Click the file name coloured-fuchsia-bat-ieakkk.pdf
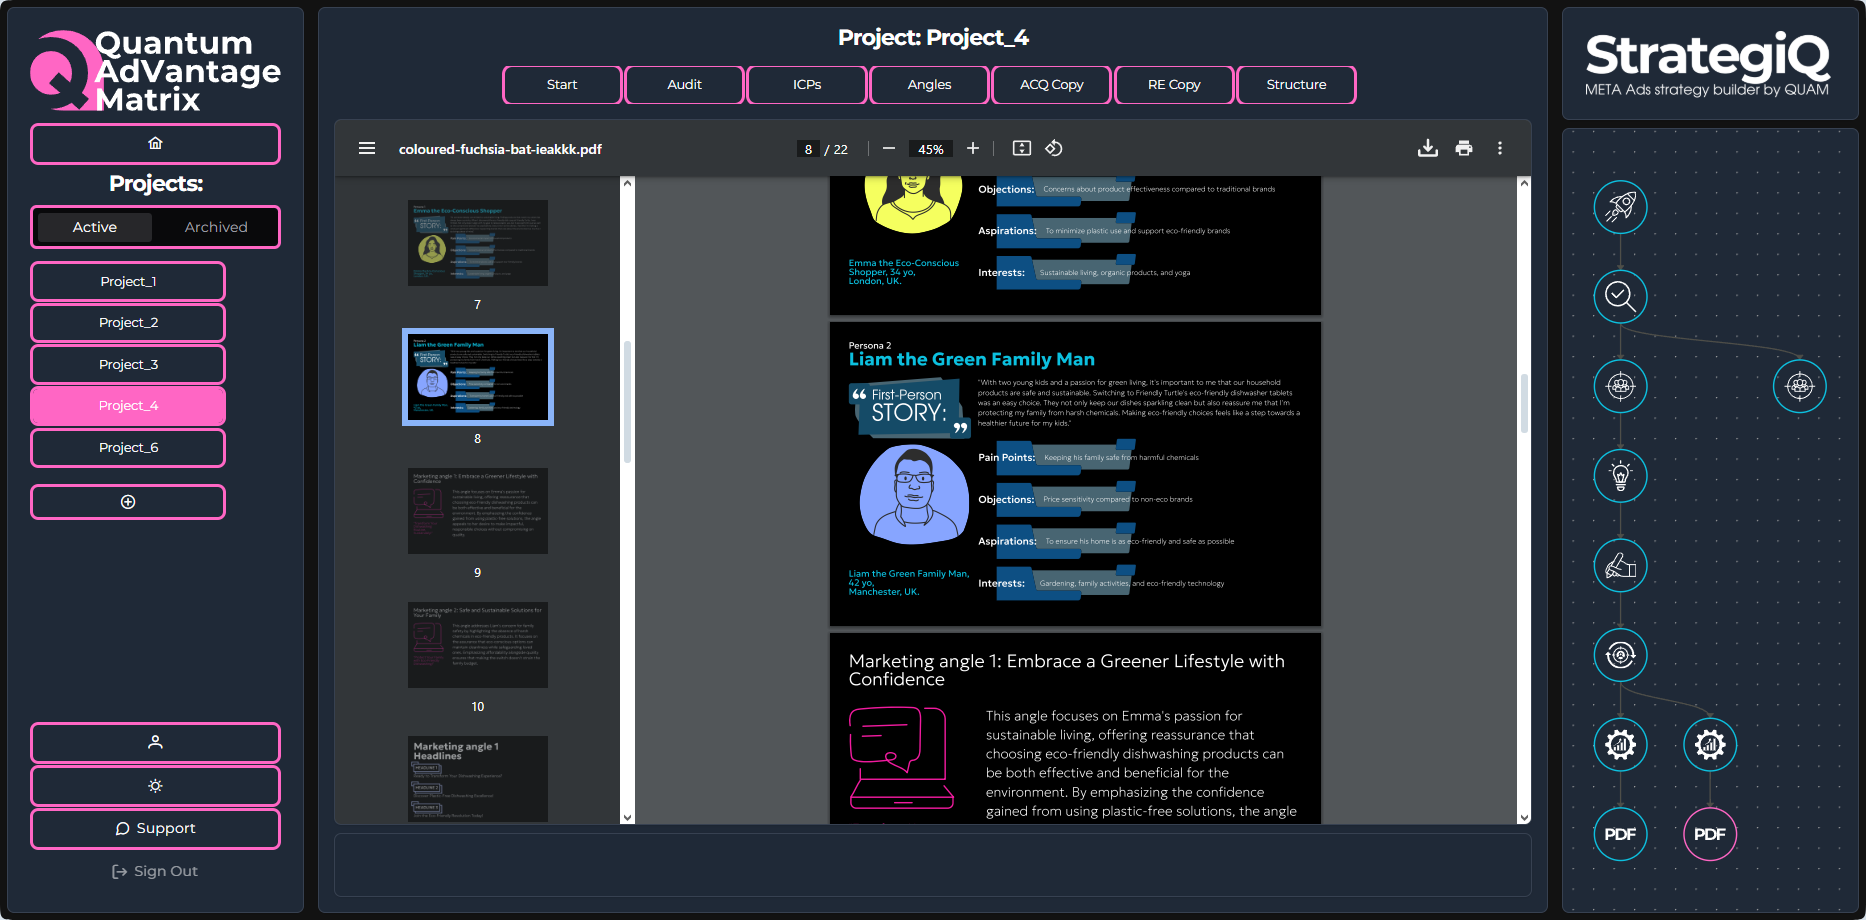The width and height of the screenshot is (1866, 920). point(500,149)
